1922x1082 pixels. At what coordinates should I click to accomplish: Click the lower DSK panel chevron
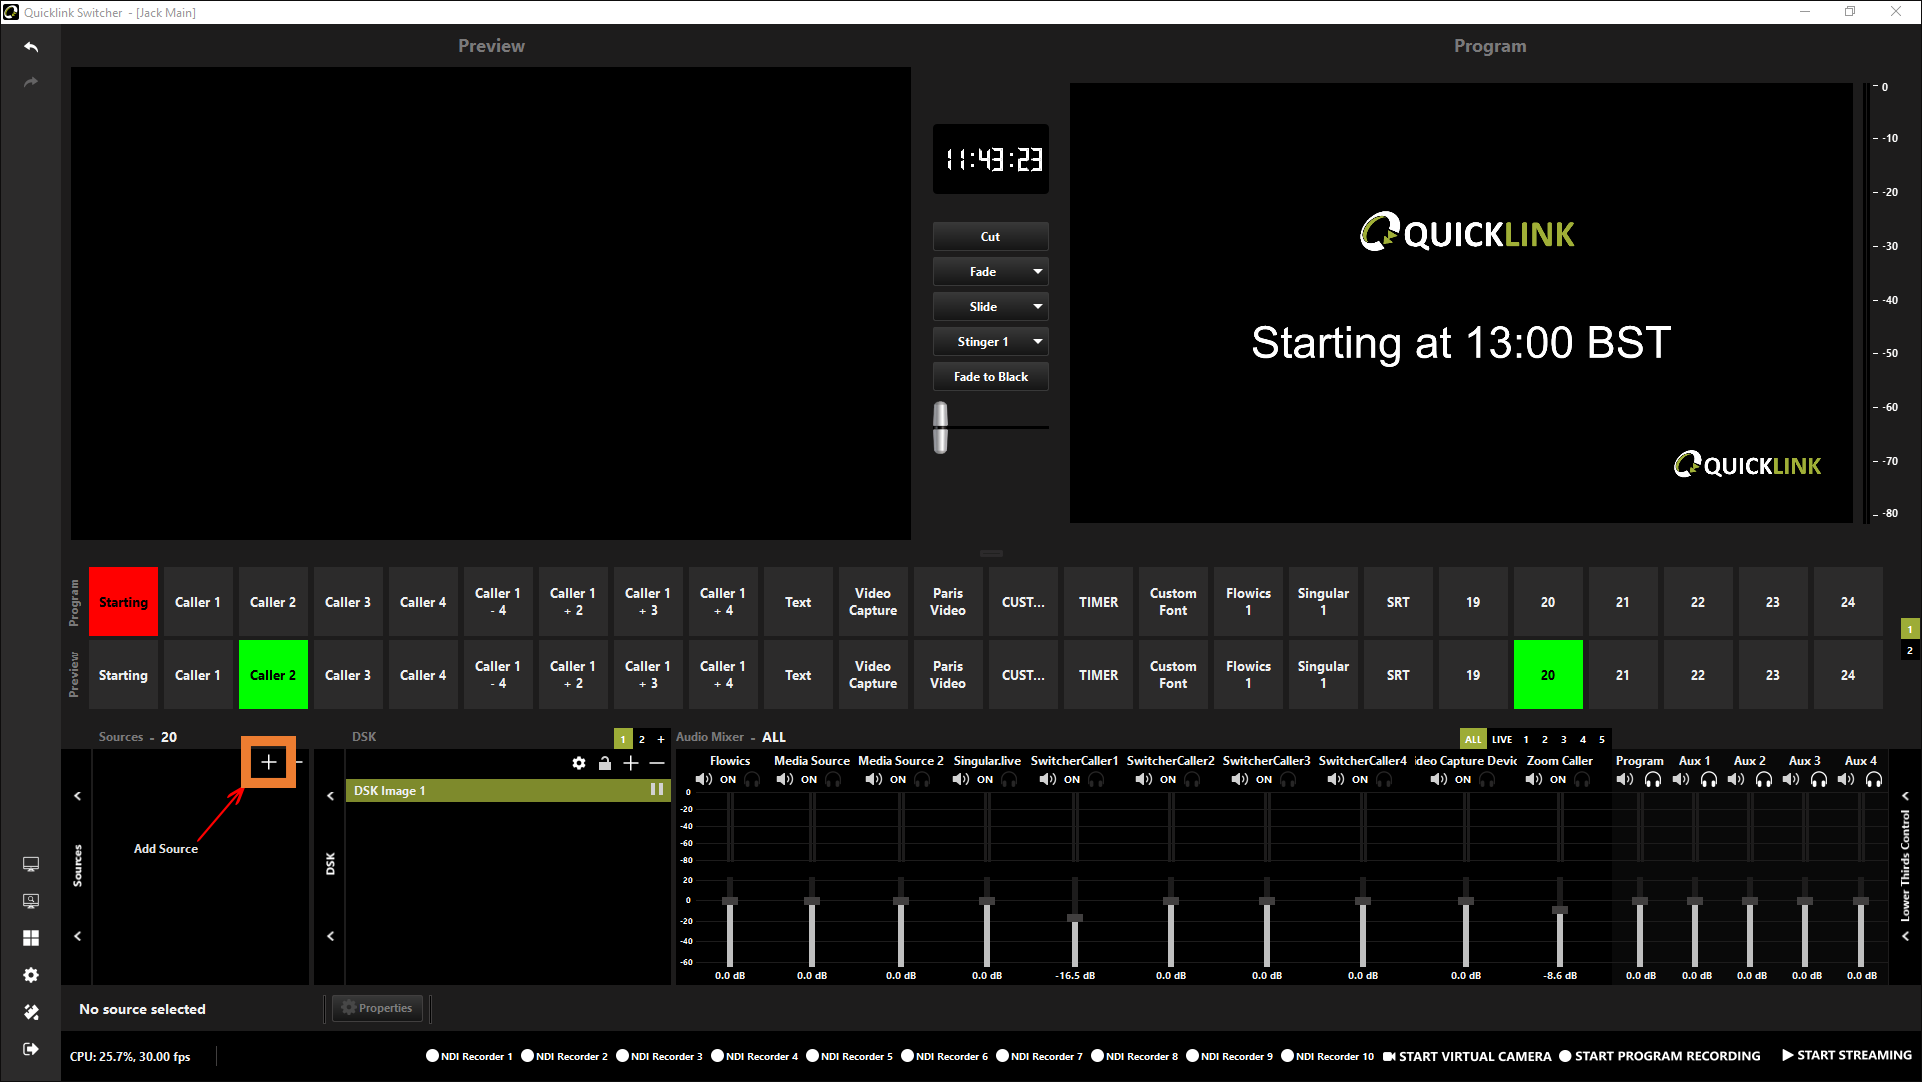[x=330, y=936]
